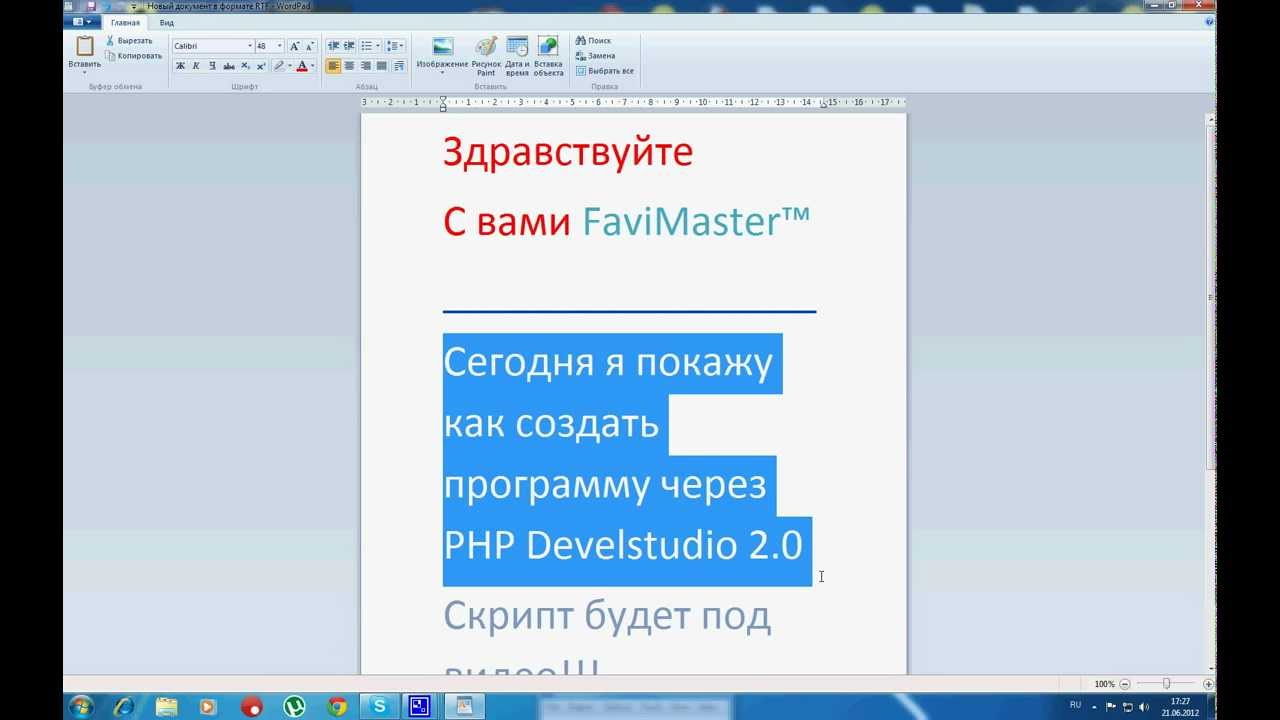This screenshot has width=1280, height=720.
Task: Click WordPad taskbar button
Action: pos(464,706)
